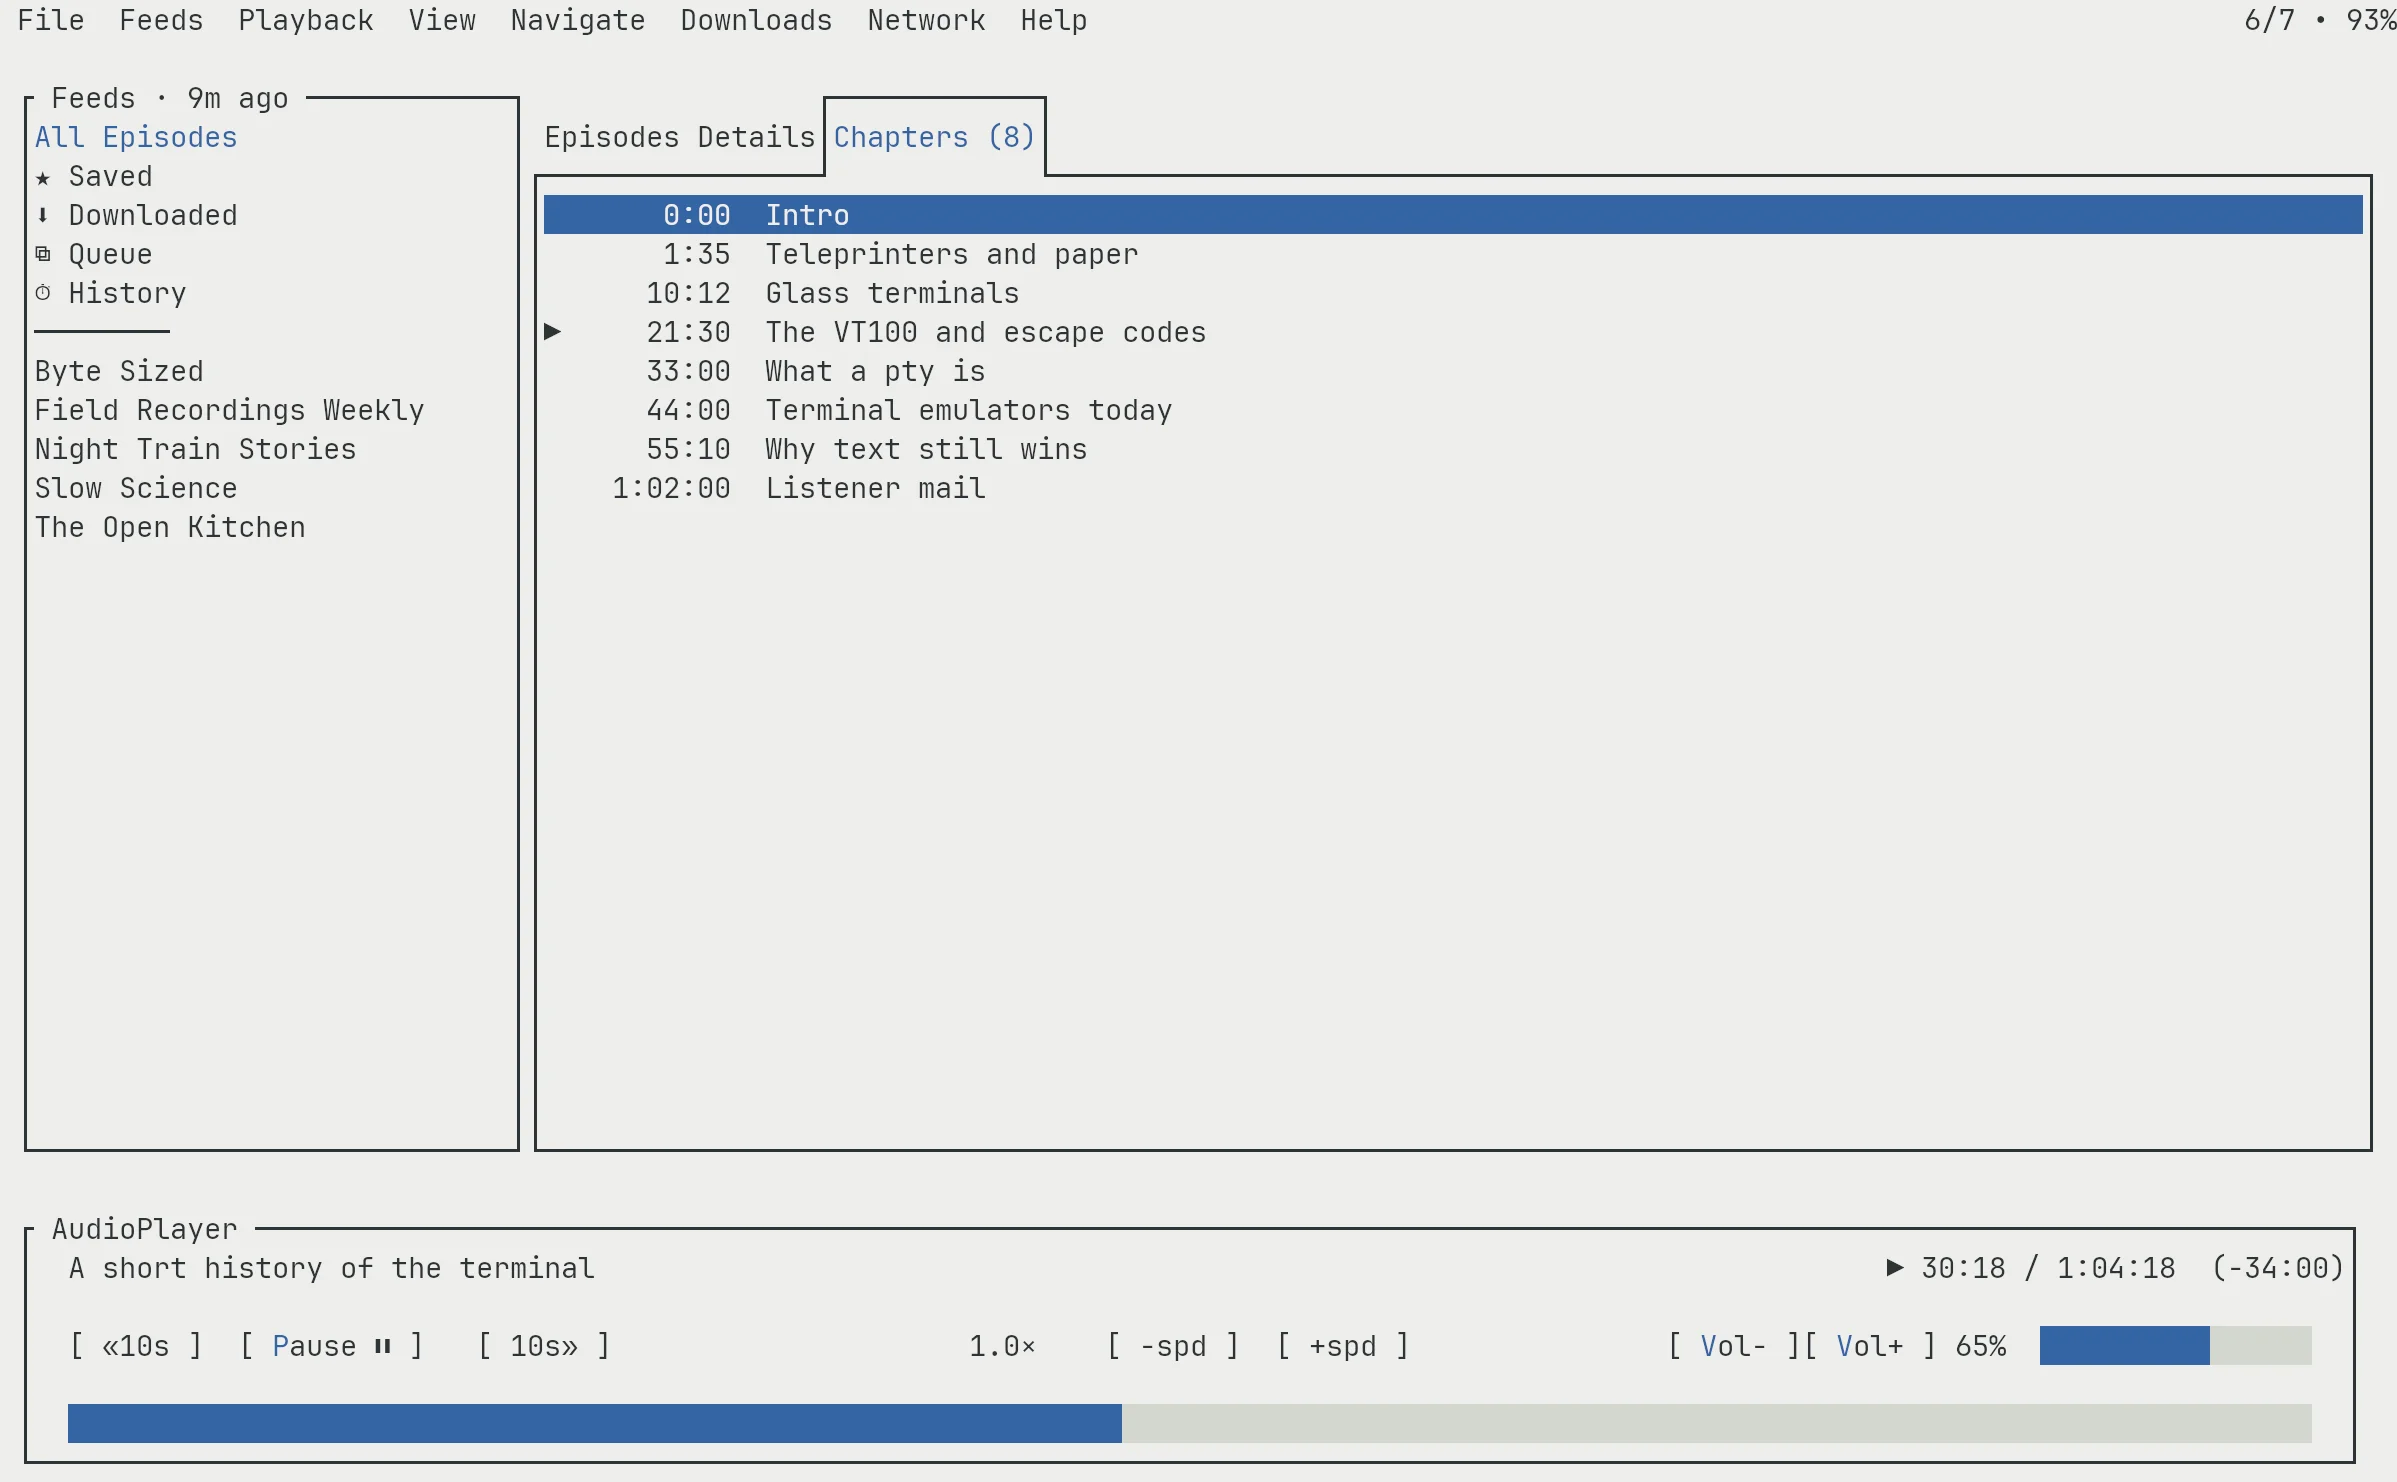
Task: Select the Chapters (8) tab
Action: point(934,137)
